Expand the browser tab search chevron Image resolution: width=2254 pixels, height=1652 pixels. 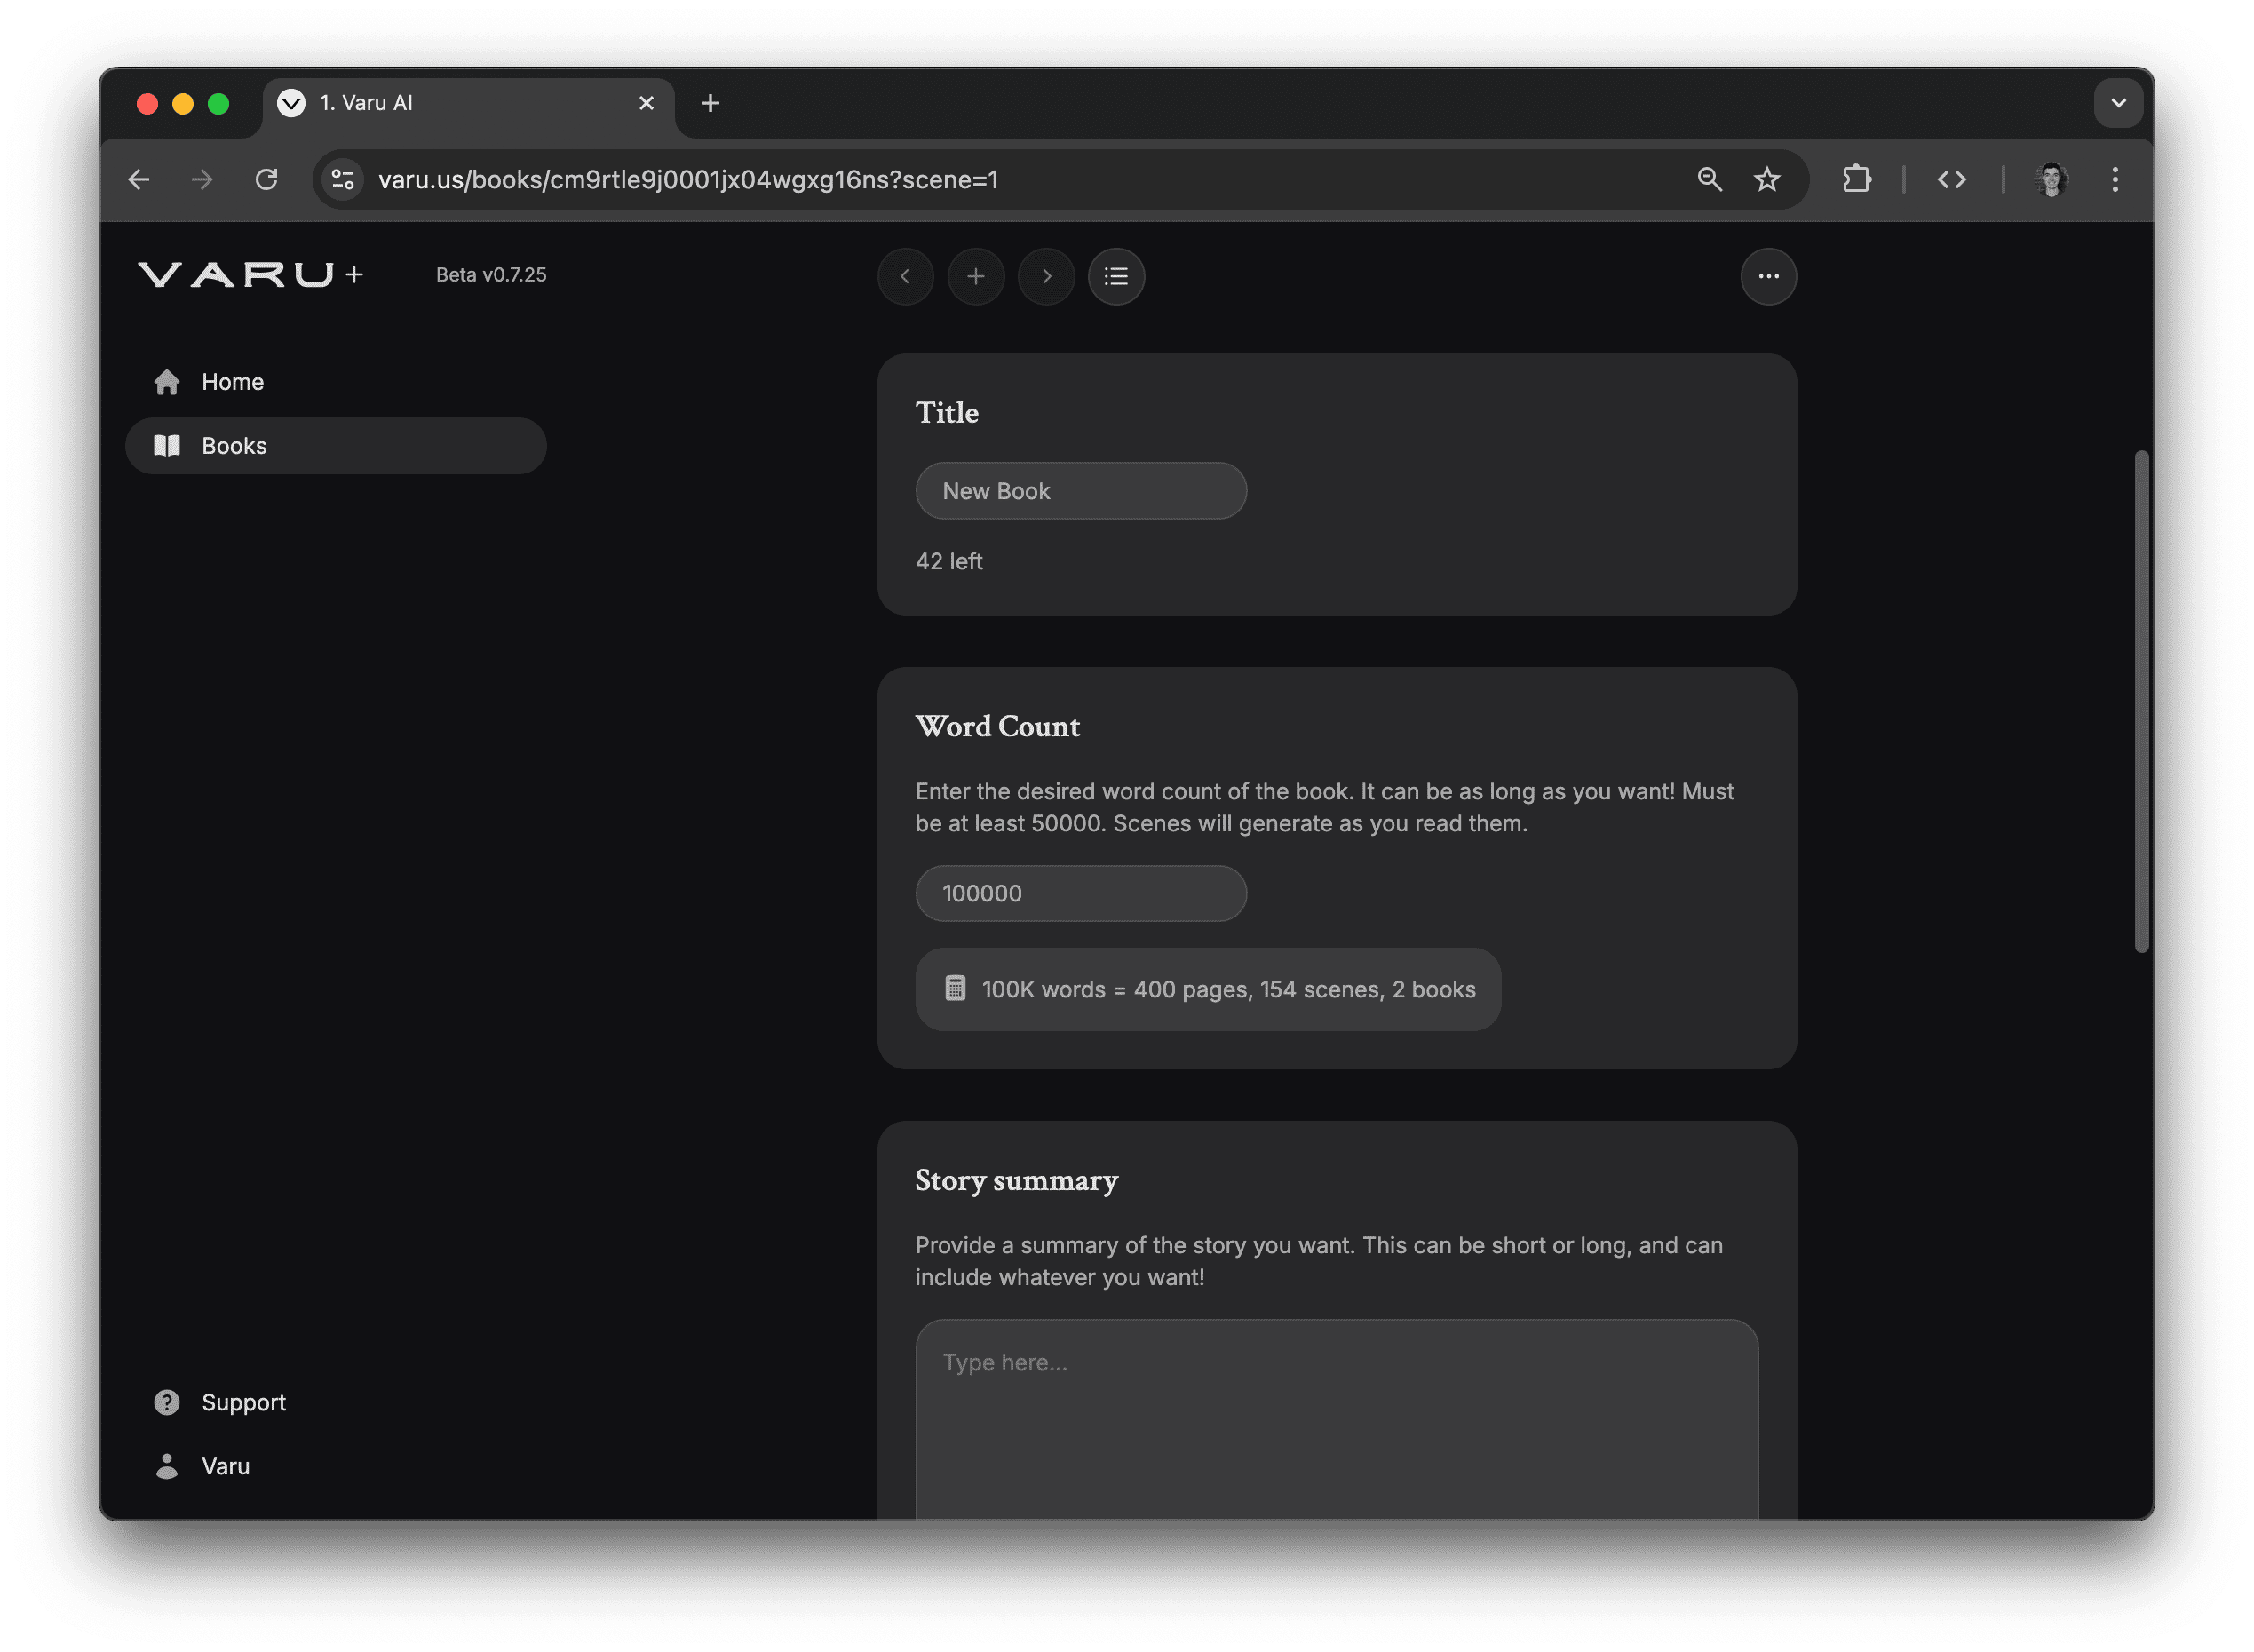(2119, 103)
